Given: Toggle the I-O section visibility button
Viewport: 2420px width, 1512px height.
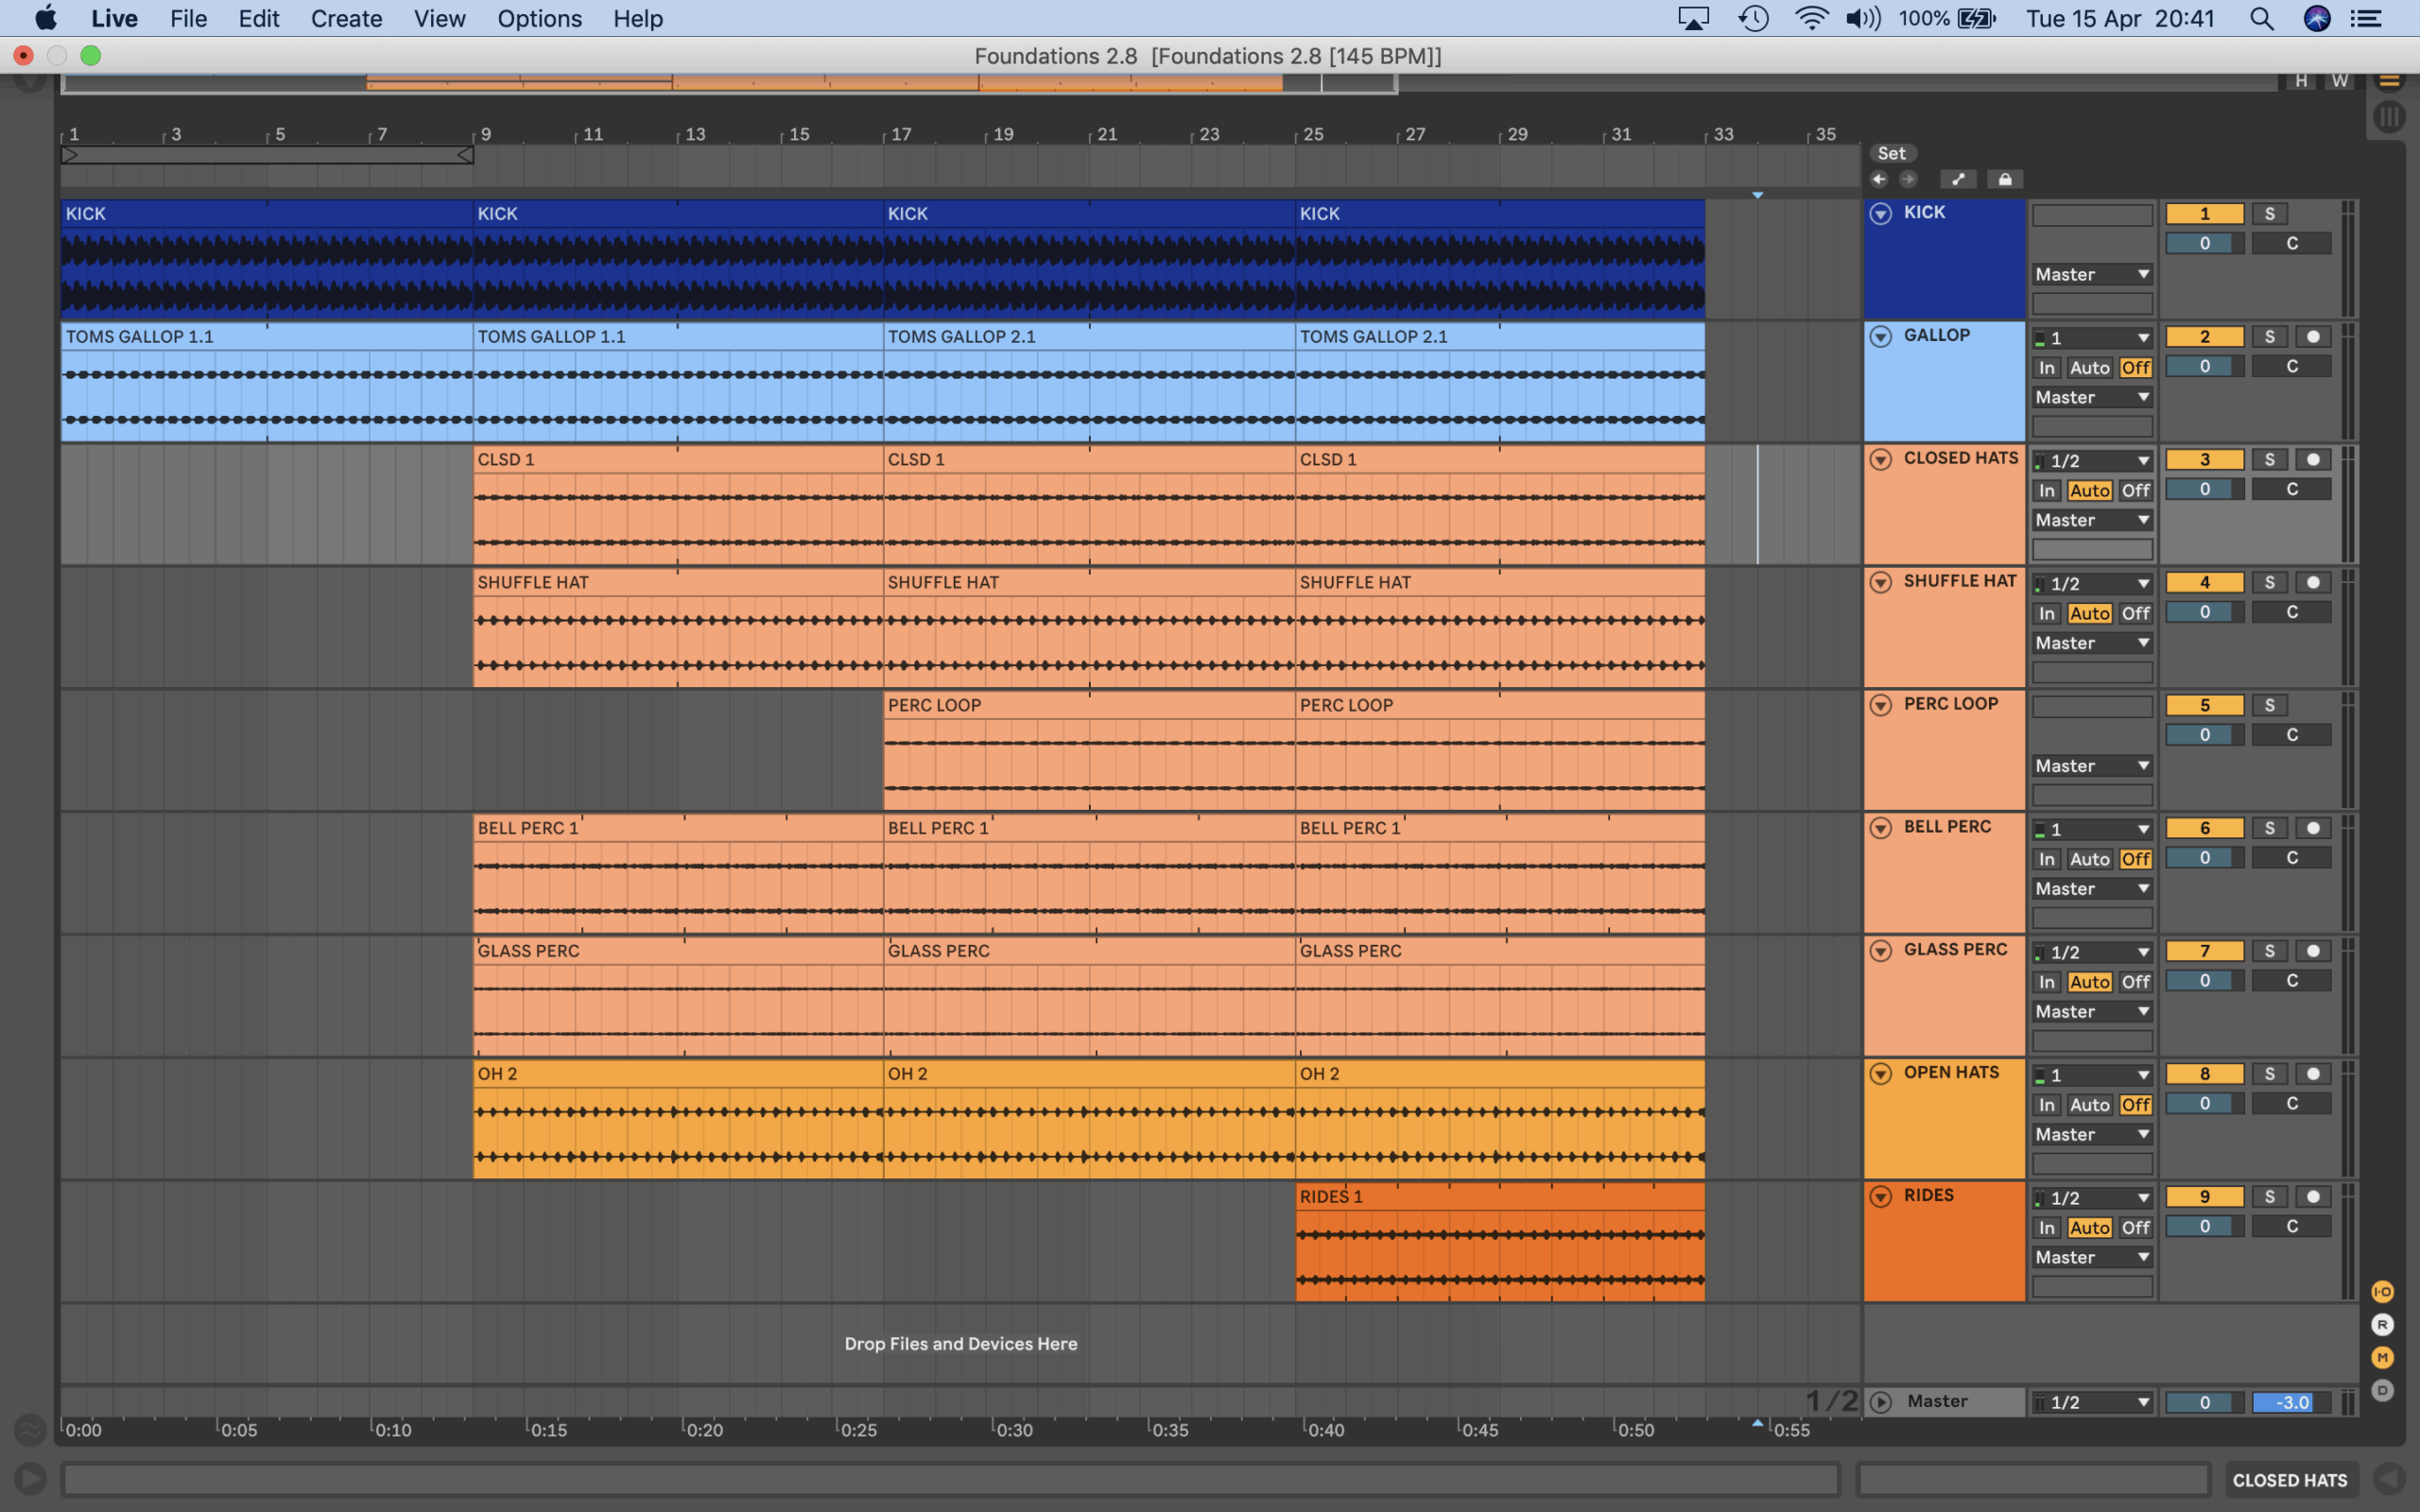Looking at the screenshot, I should [2382, 1292].
